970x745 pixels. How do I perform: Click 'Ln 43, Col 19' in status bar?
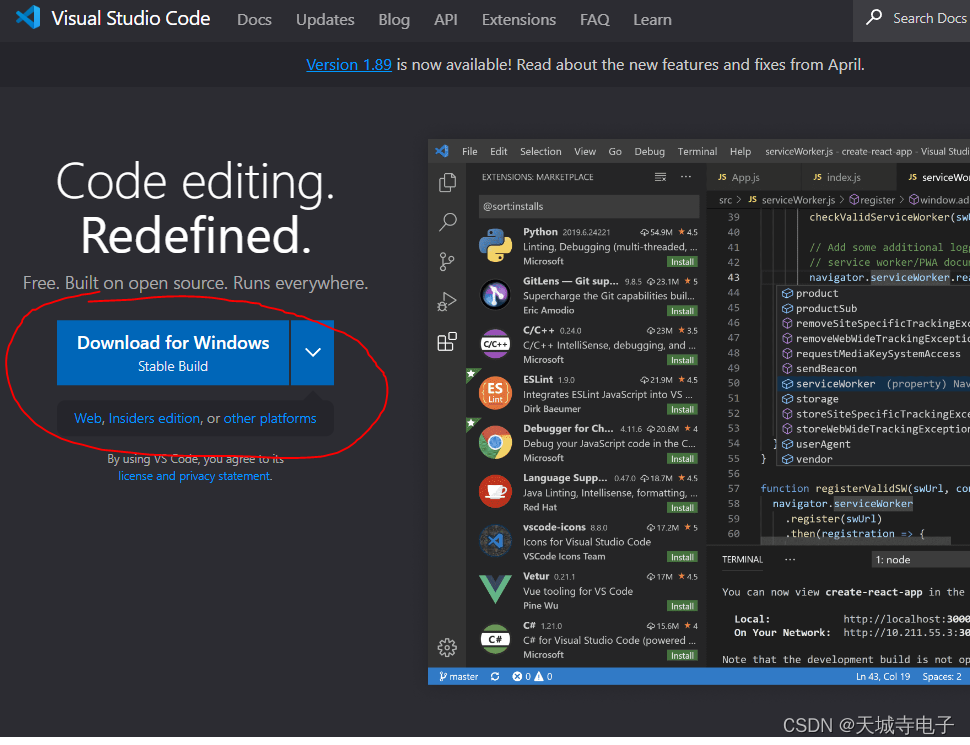(883, 677)
